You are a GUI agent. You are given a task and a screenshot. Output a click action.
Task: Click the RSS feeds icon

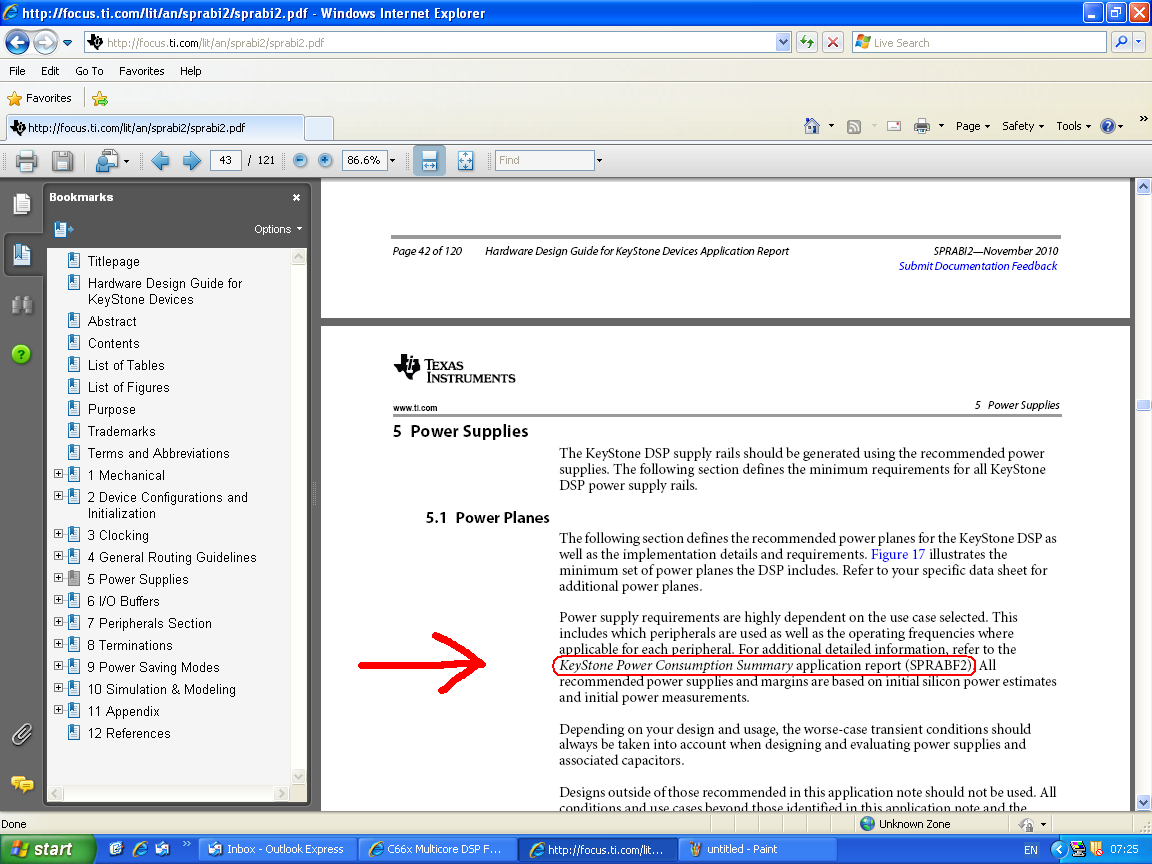click(854, 126)
